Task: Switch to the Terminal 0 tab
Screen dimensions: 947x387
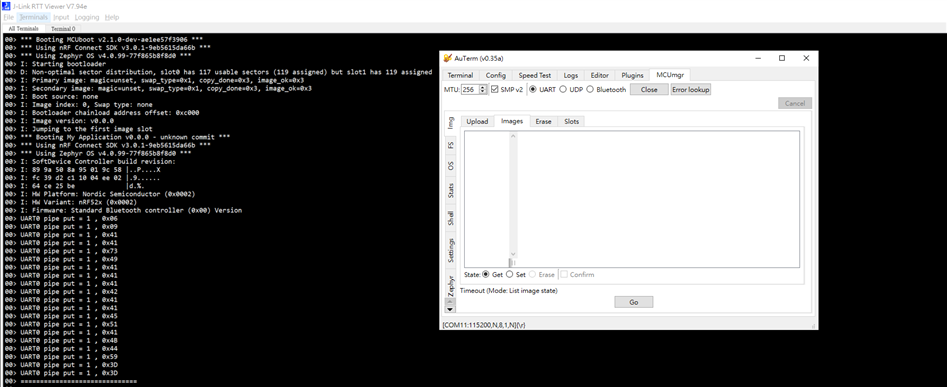Action: click(x=63, y=28)
